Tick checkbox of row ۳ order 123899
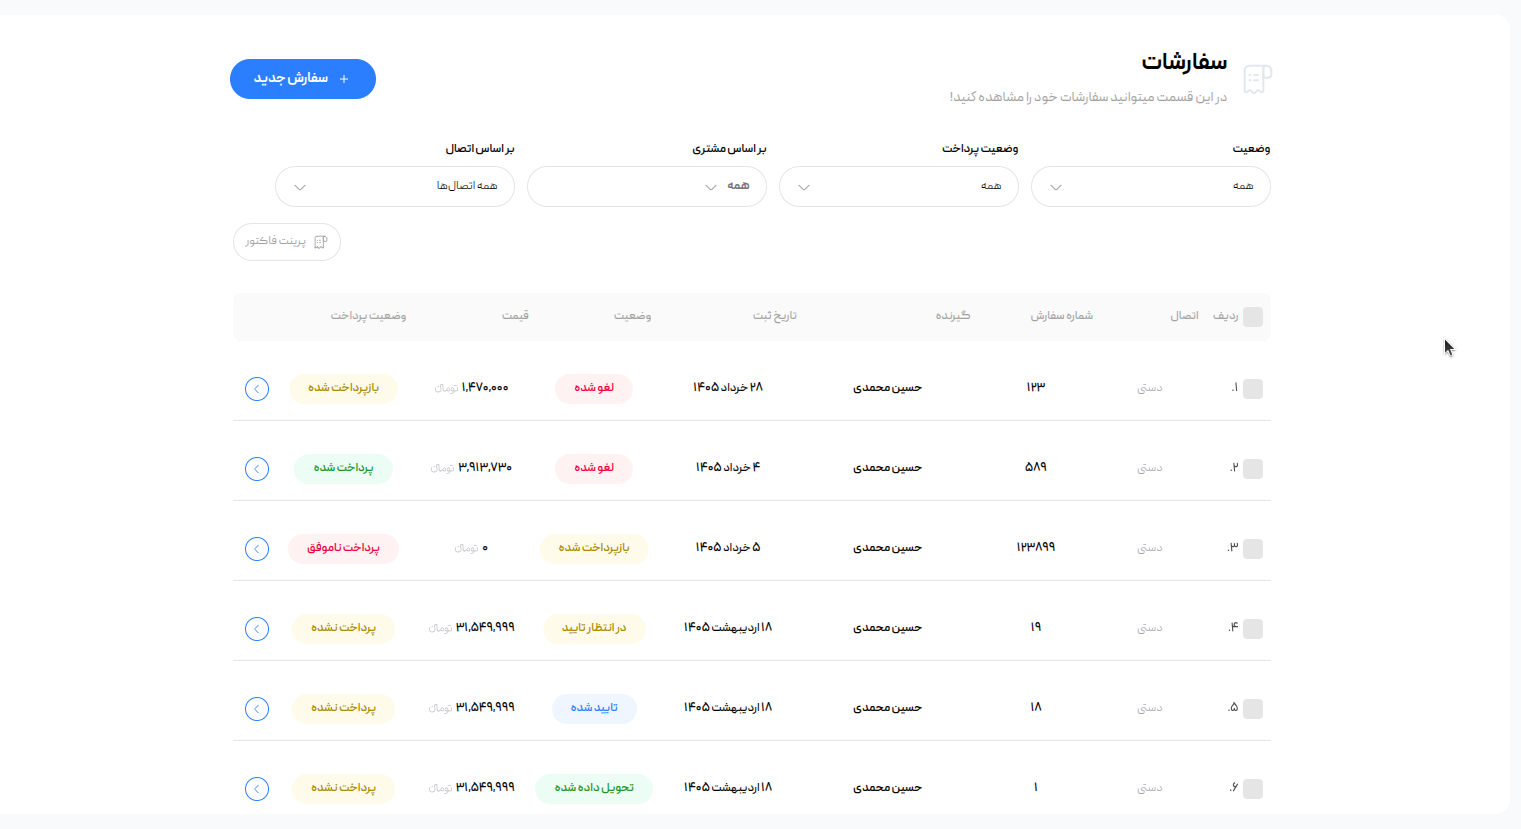Image resolution: width=1521 pixels, height=829 pixels. [1252, 549]
